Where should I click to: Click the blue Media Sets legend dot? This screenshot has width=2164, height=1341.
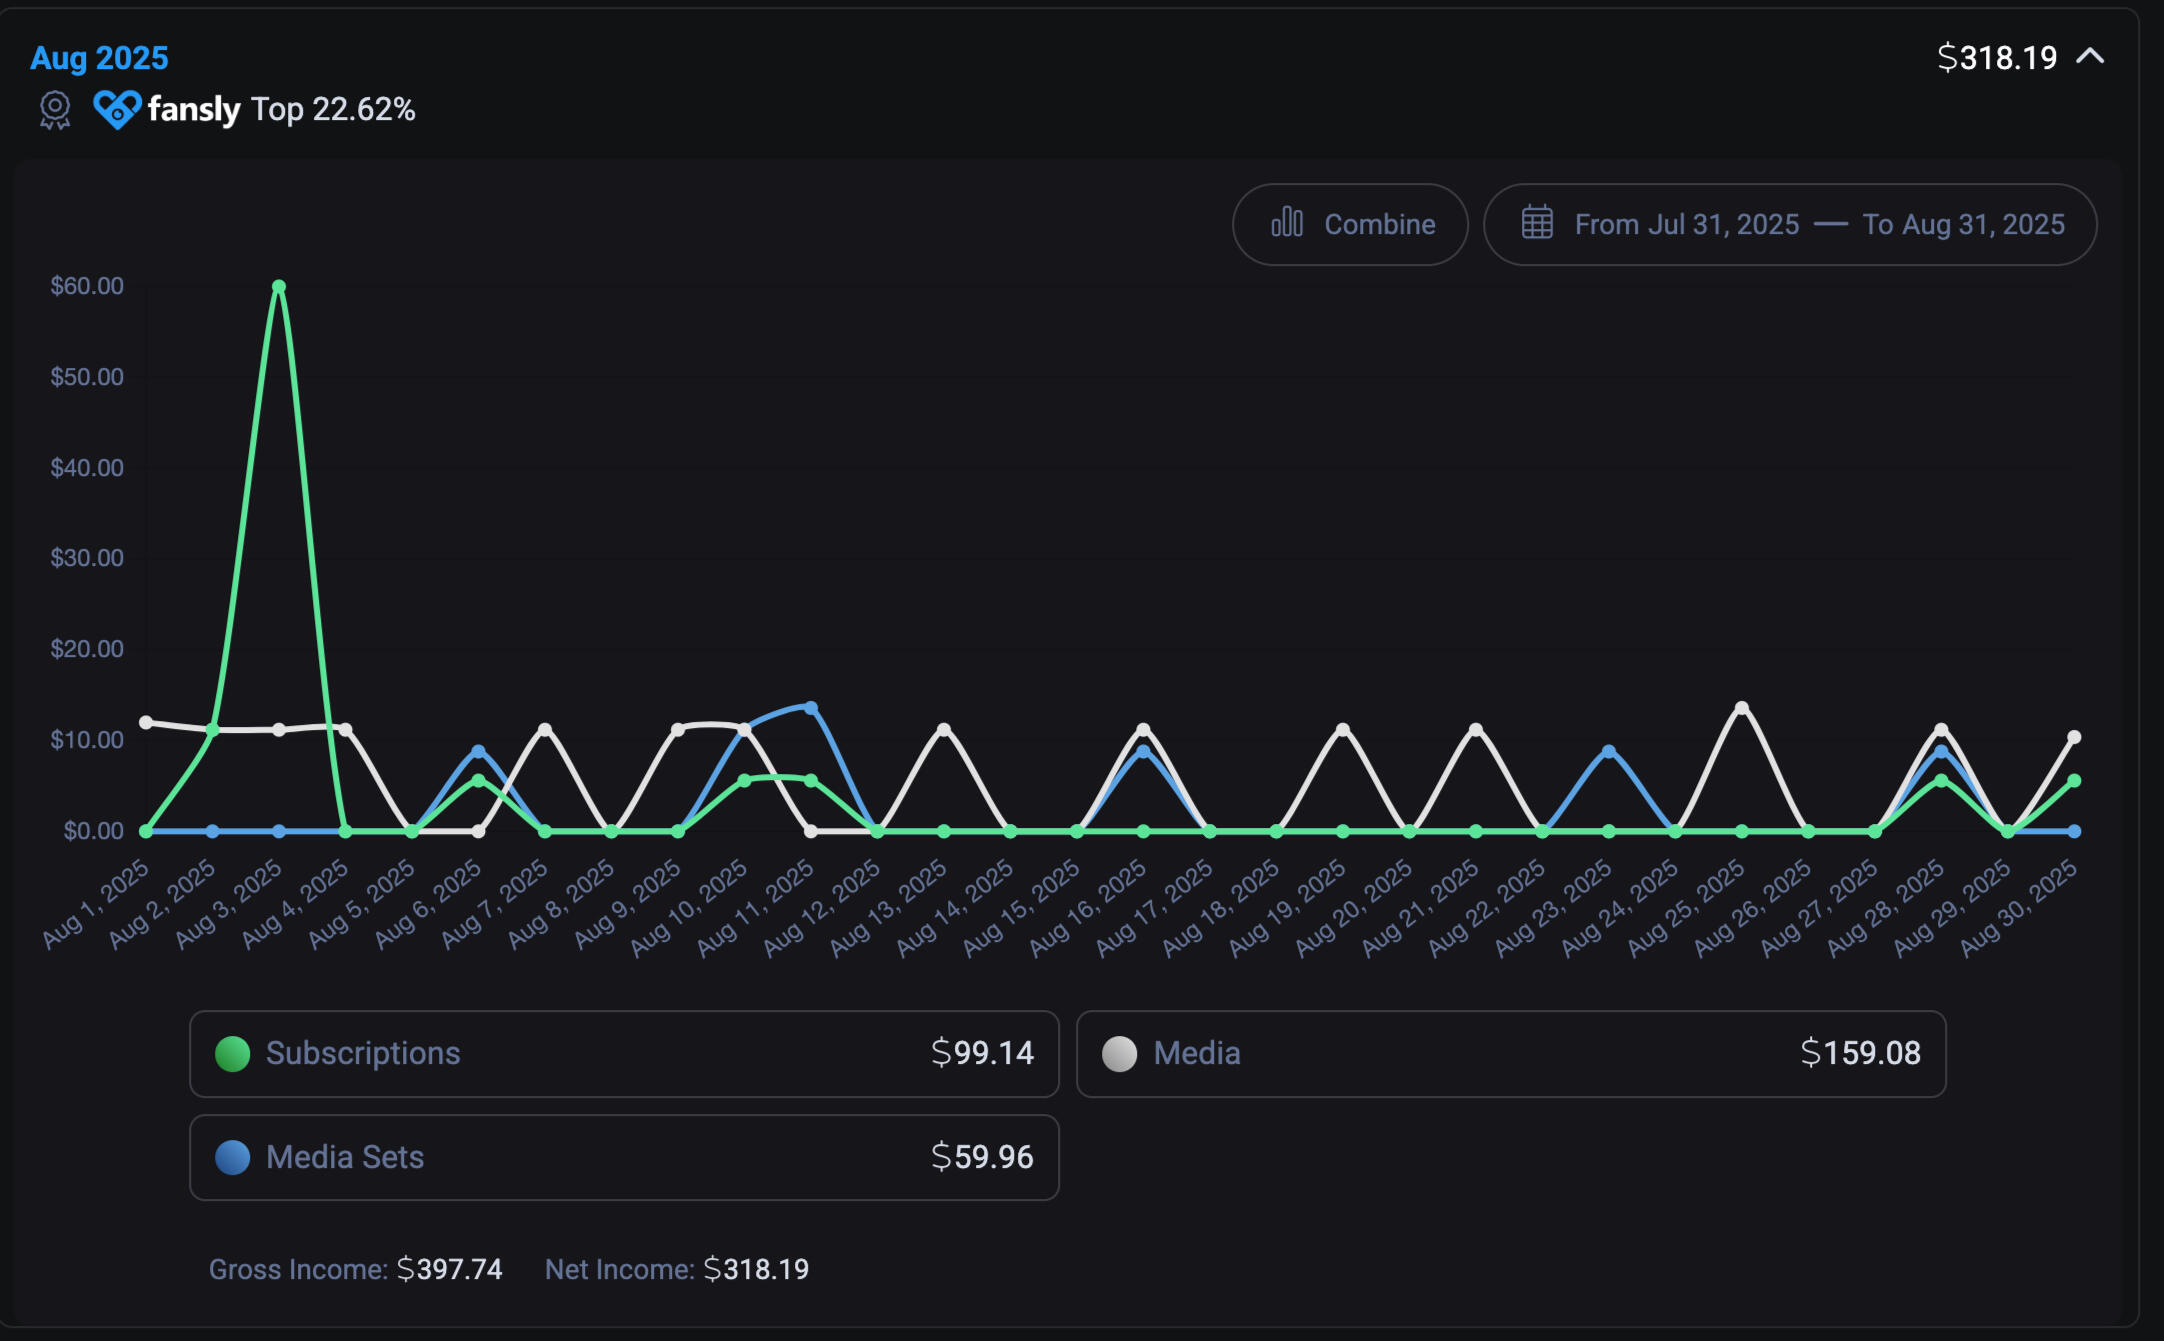pos(233,1157)
